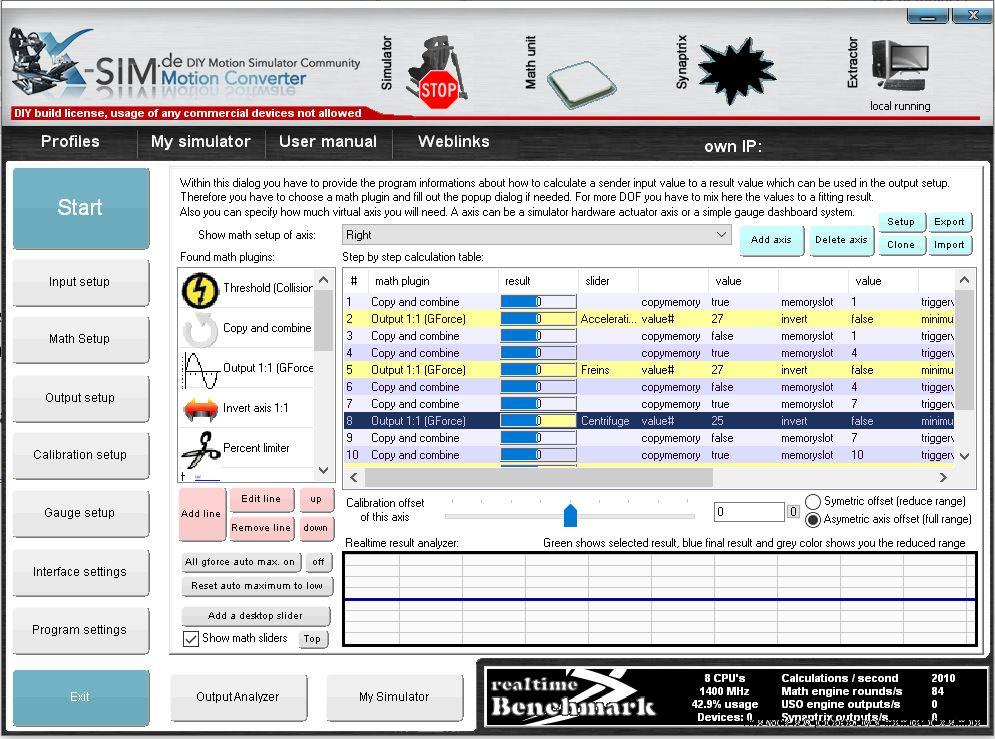995x739 pixels.
Task: Click result slider bar in row 8
Action: pyautogui.click(x=538, y=421)
